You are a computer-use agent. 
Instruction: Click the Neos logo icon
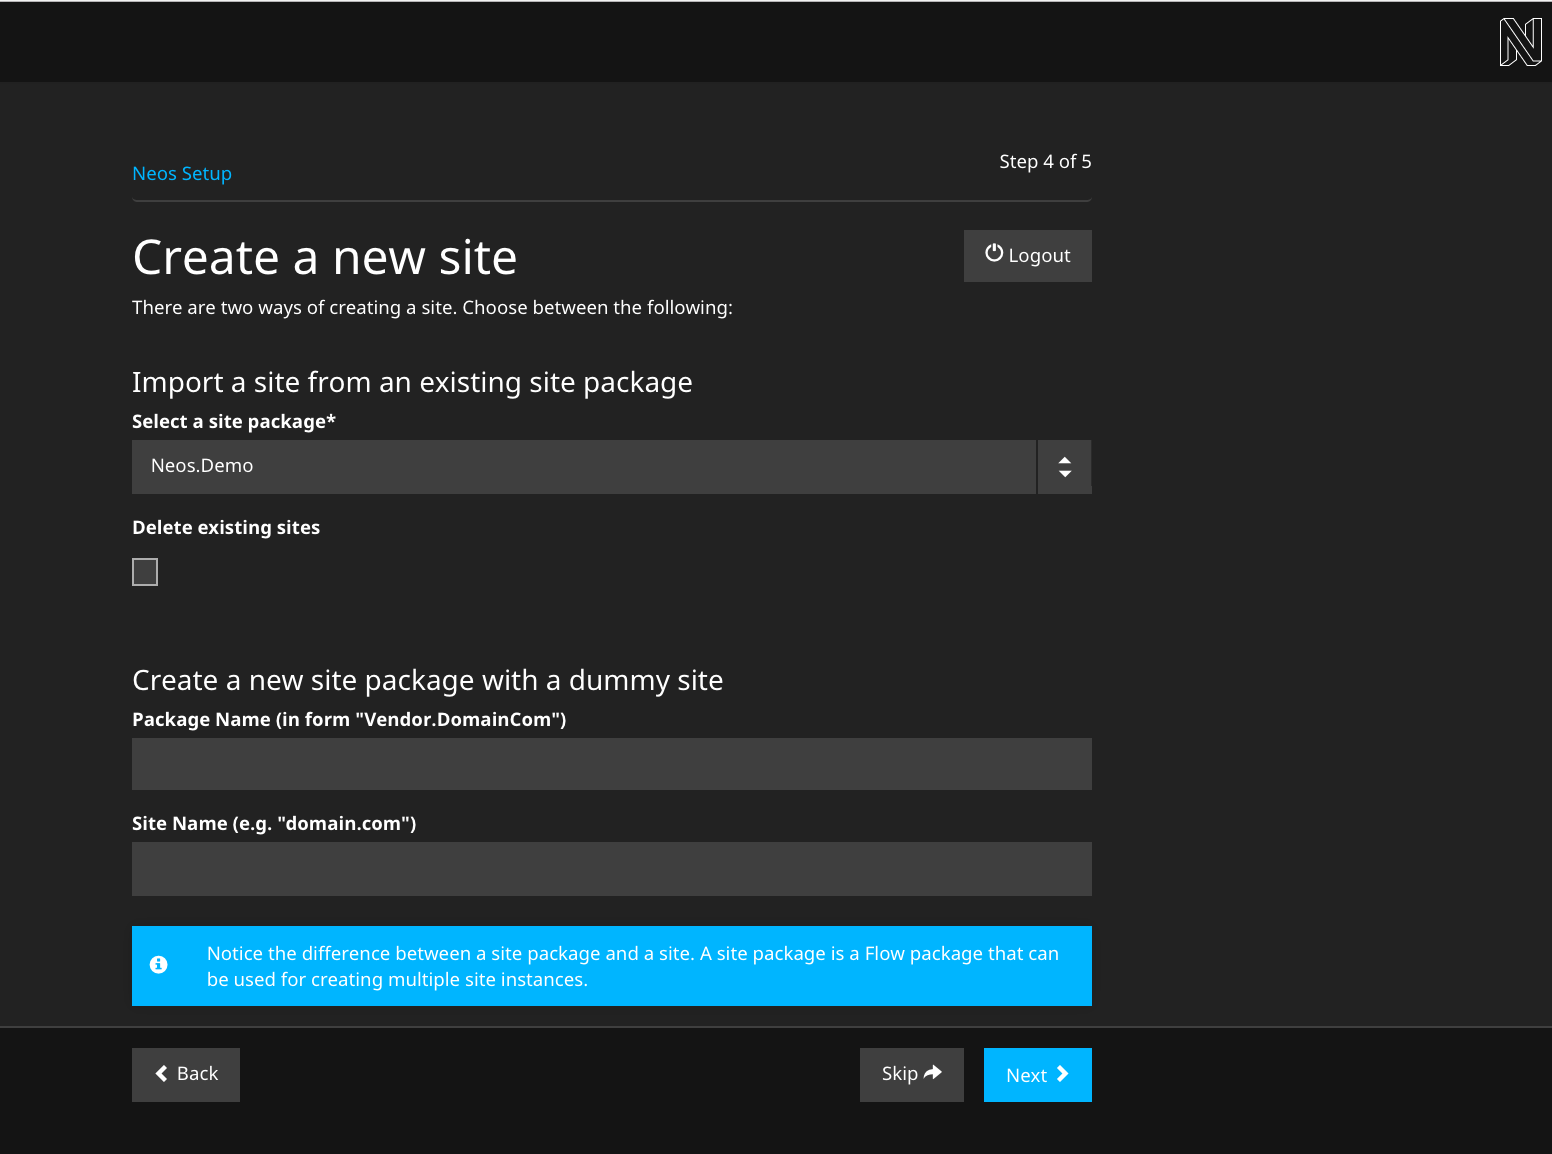click(x=1520, y=42)
